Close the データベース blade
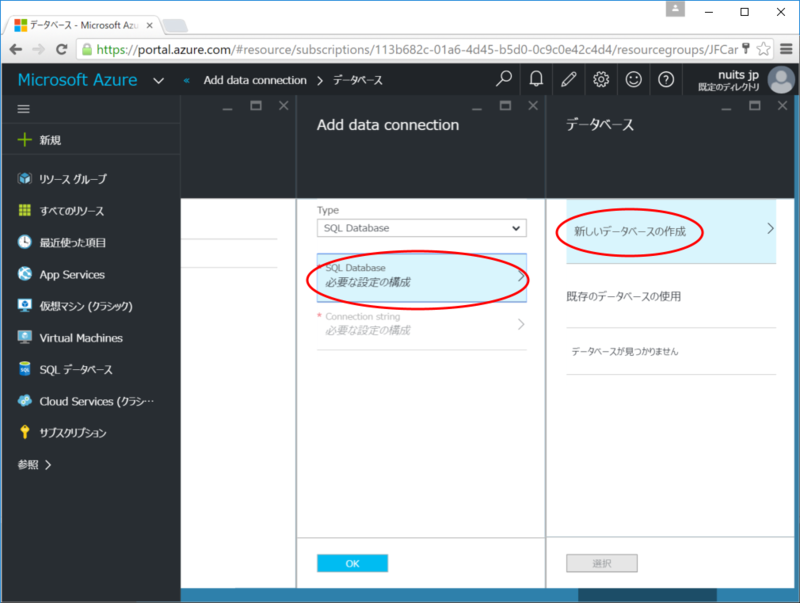The width and height of the screenshot is (800, 603). 782,106
